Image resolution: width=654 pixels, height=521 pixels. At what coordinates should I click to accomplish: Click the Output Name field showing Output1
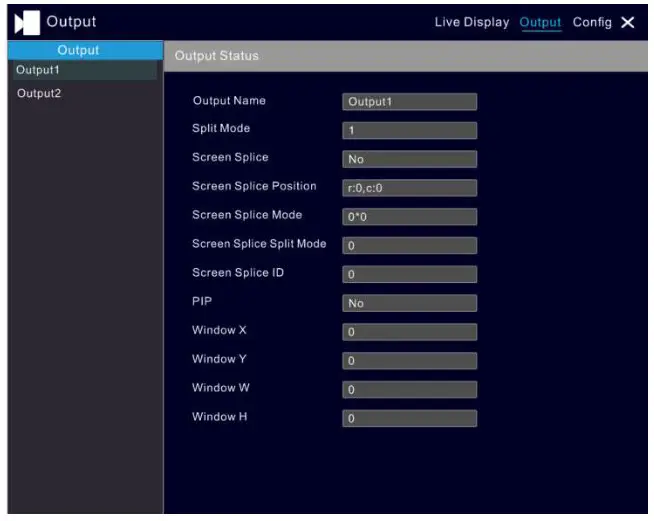pos(409,102)
